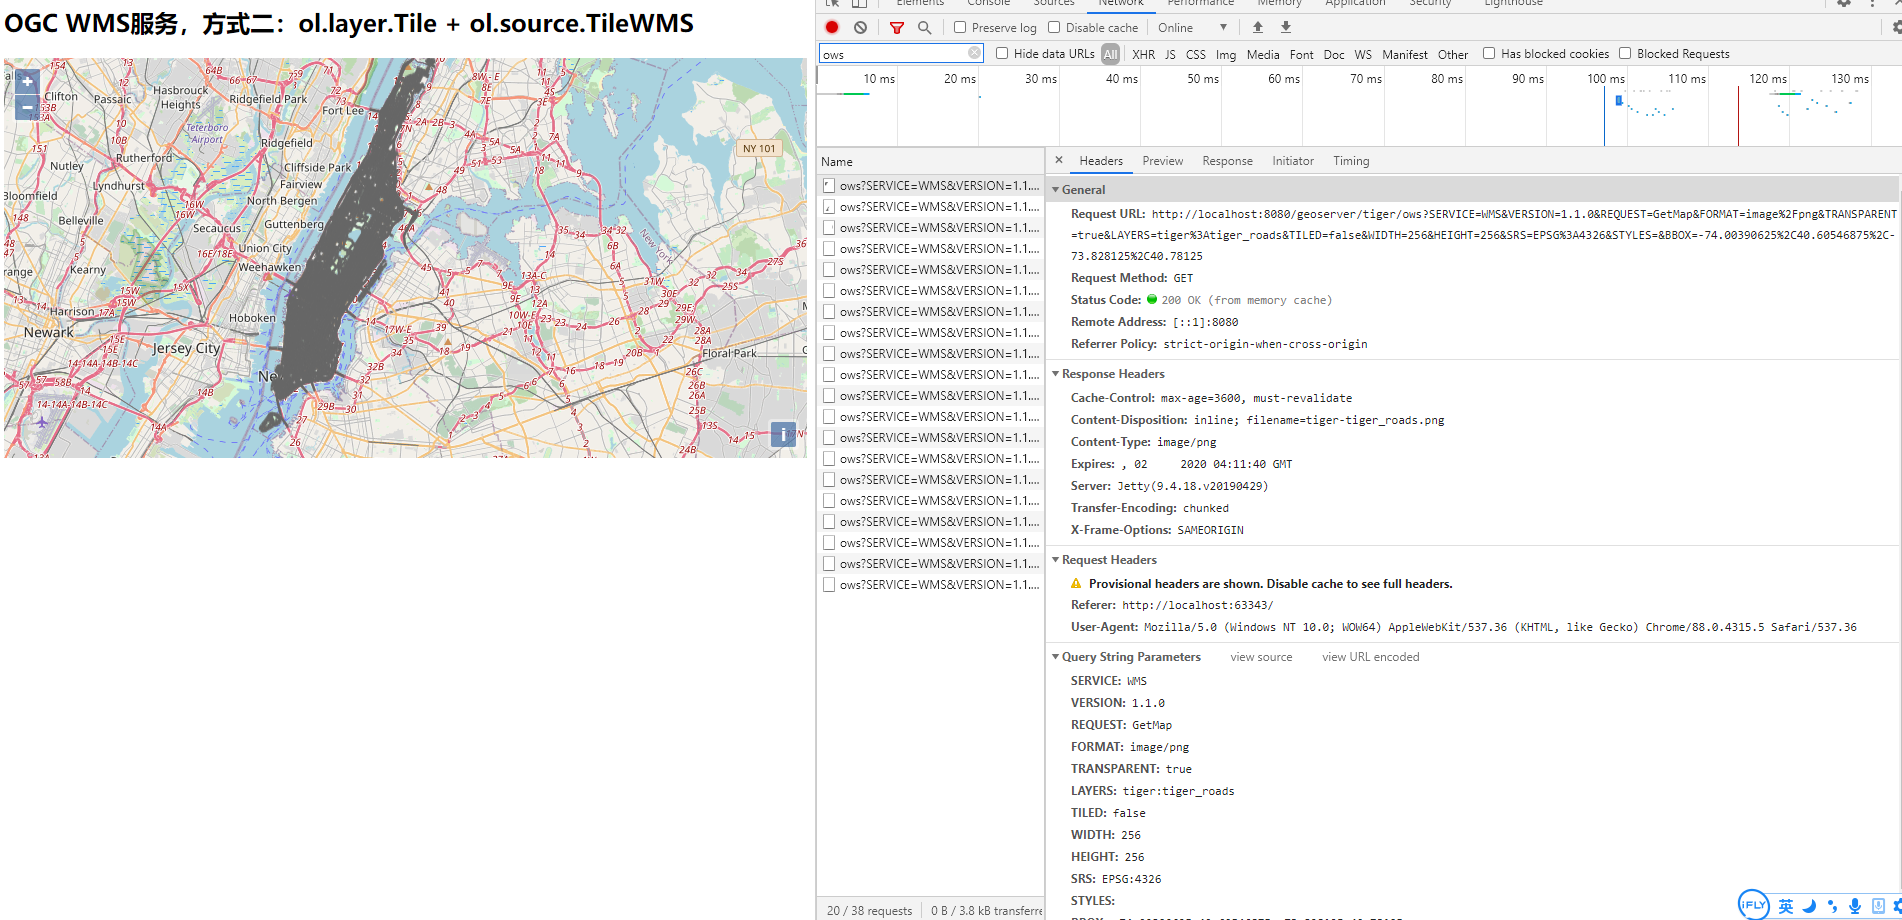Screen dimensions: 1902x920
Task: Clear the network log
Action: pos(860,28)
